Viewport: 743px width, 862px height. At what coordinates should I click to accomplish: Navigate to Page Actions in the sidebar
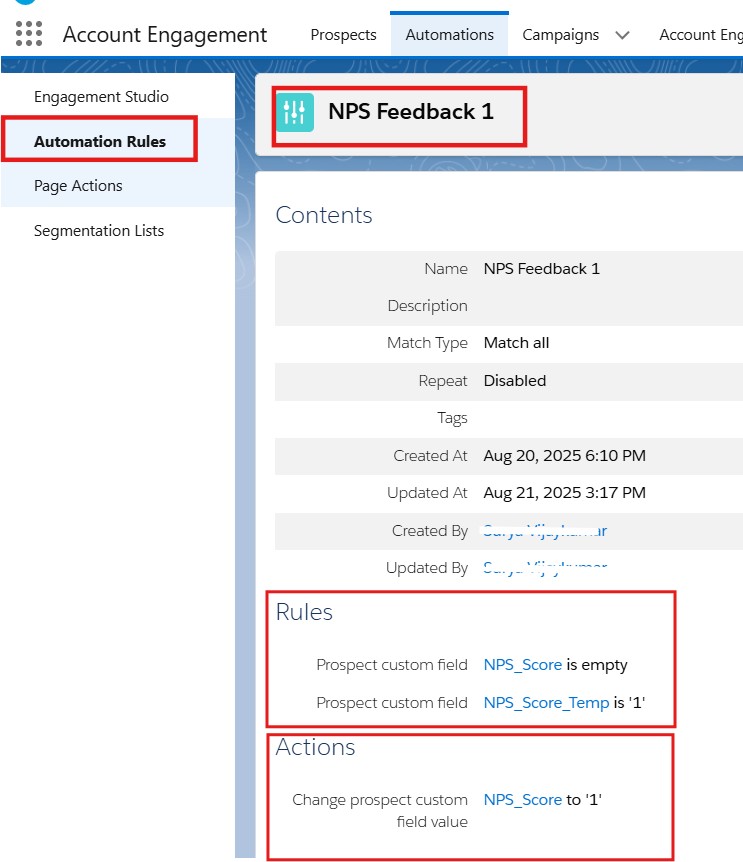pos(78,186)
